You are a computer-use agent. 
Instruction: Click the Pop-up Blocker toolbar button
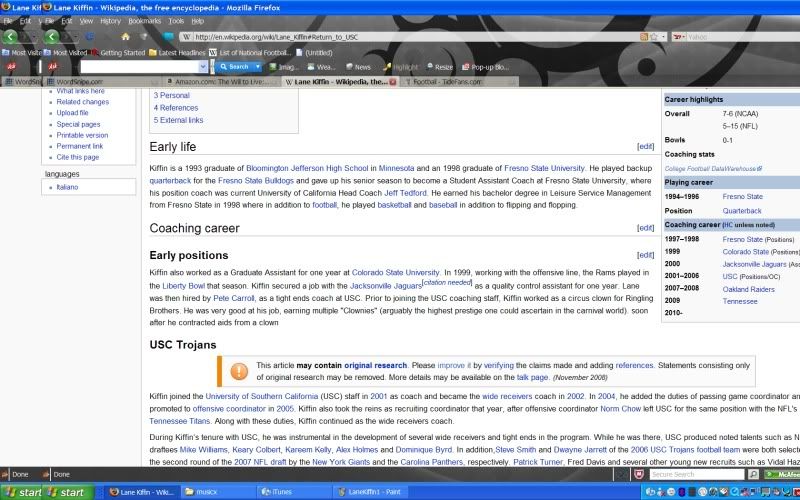coord(485,67)
